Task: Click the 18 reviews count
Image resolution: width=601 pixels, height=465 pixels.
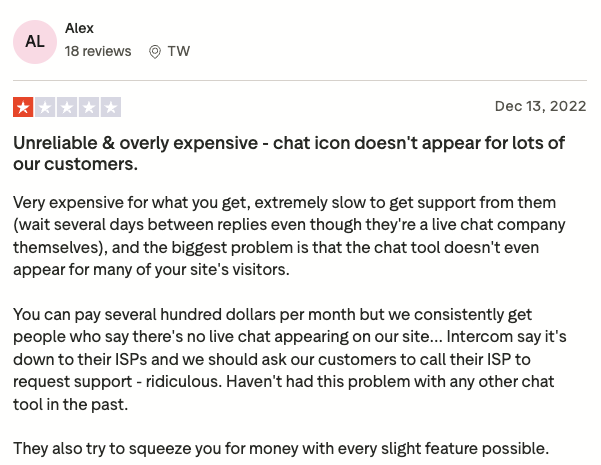Action: coord(98,51)
